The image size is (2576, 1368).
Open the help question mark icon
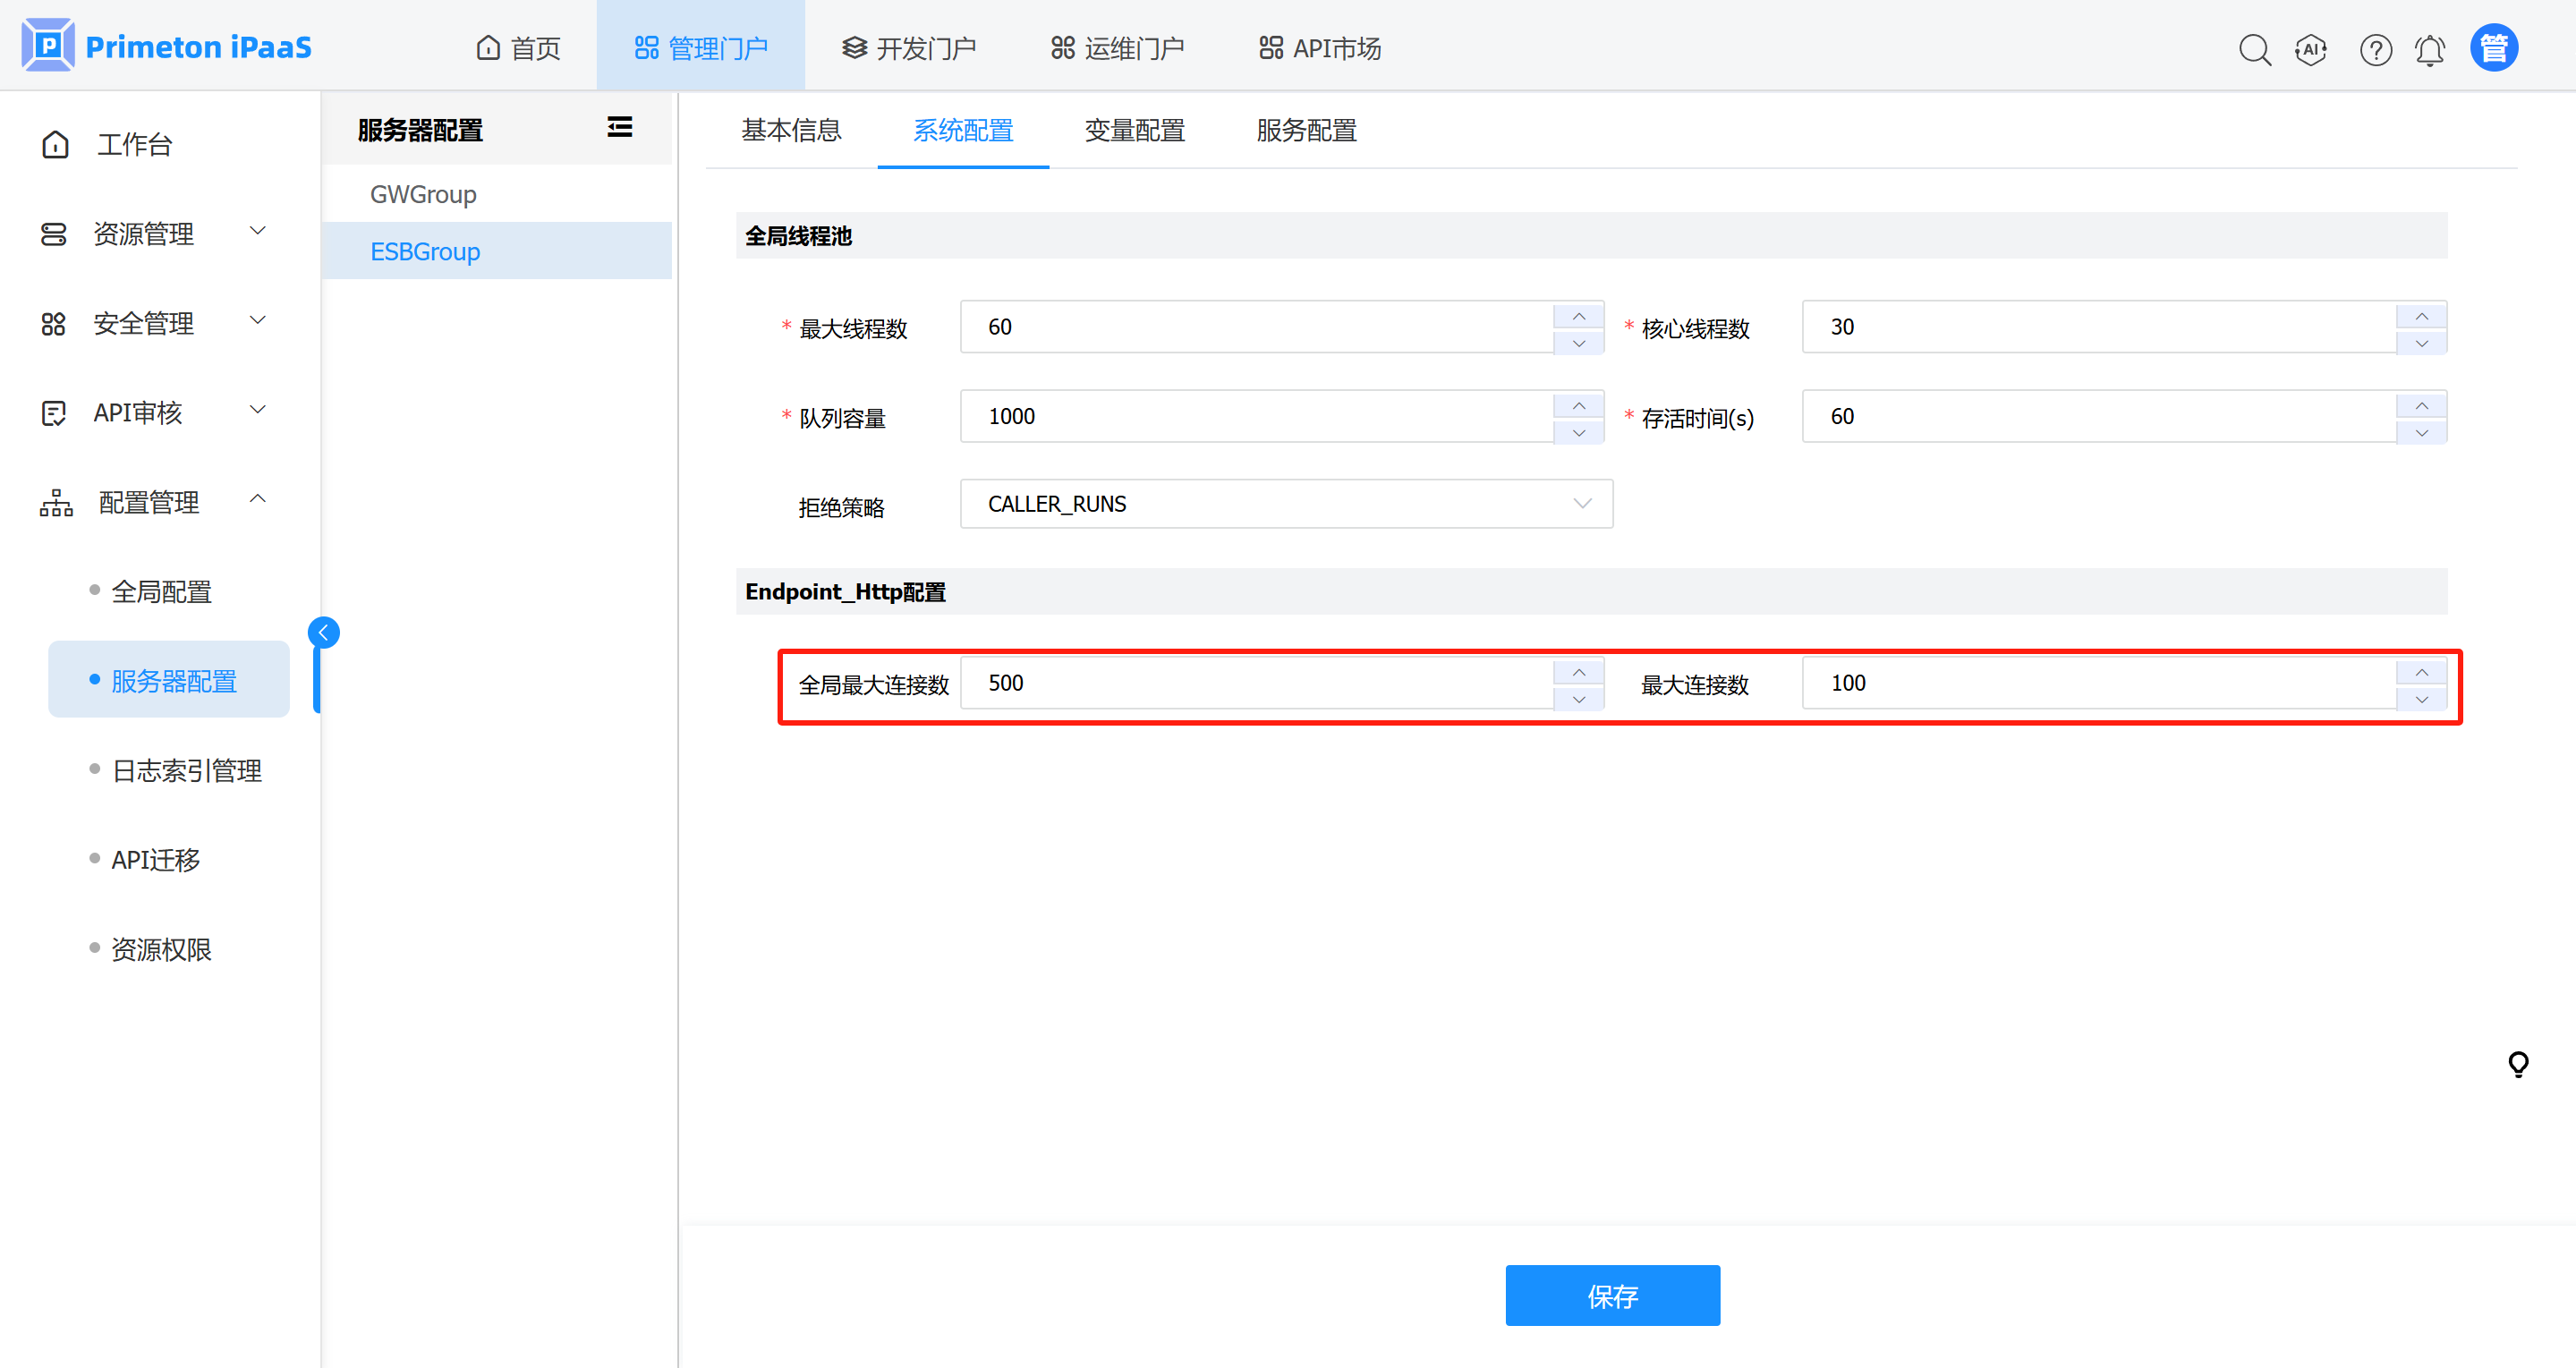[x=2375, y=49]
